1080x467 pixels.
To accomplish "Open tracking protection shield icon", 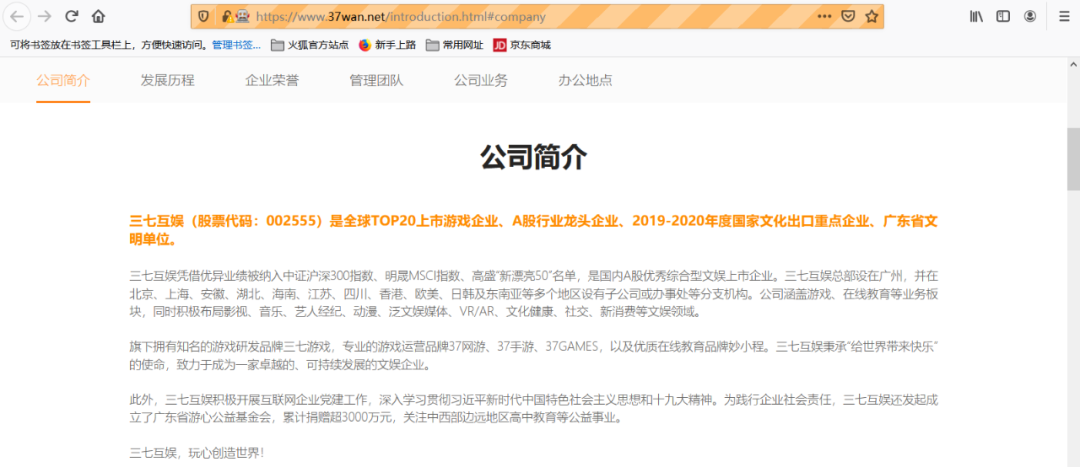I will click(x=203, y=17).
